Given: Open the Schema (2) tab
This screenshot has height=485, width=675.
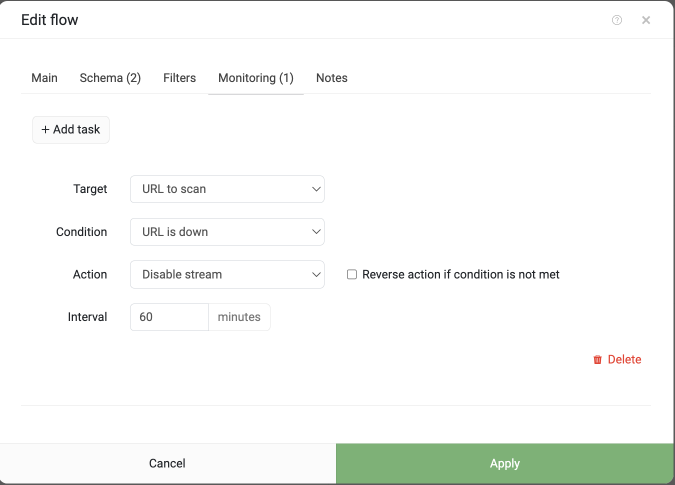Looking at the screenshot, I should coord(110,78).
